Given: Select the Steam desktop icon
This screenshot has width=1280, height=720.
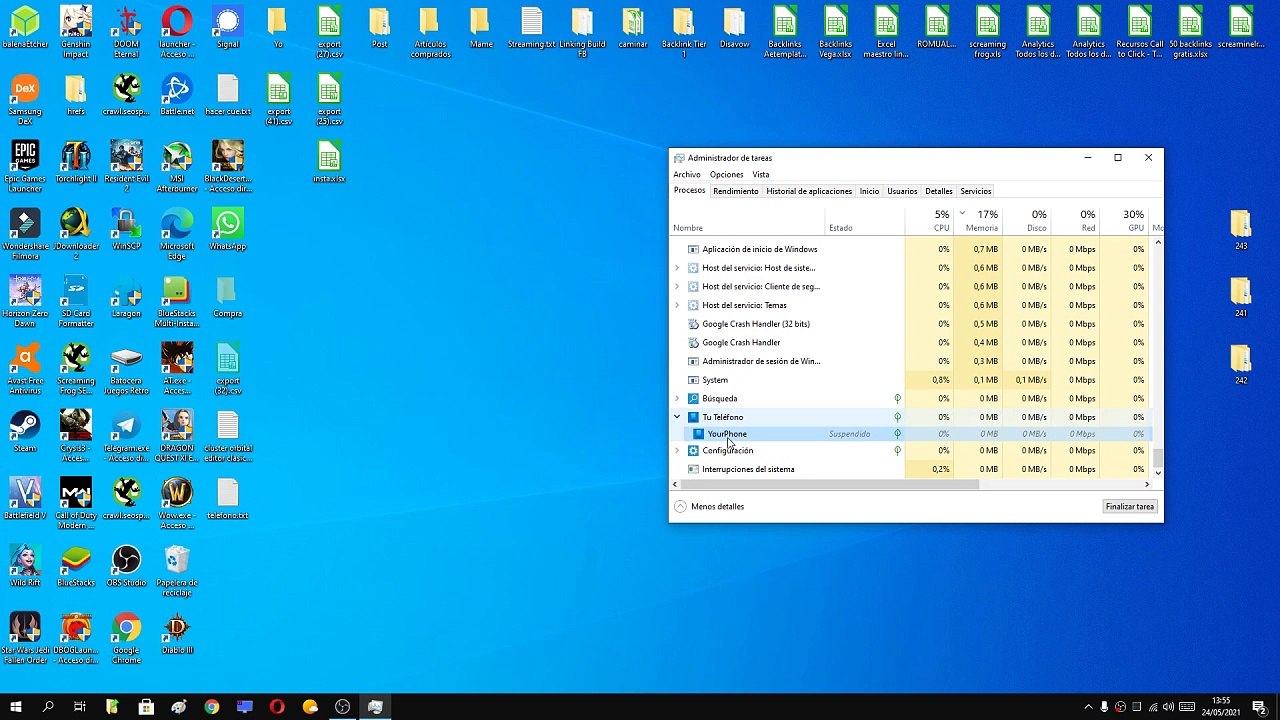Looking at the screenshot, I should pos(25,432).
